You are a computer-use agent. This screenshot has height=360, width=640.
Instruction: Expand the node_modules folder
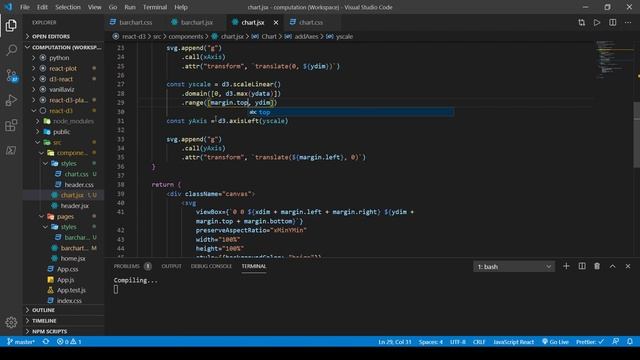pyautogui.click(x=63, y=121)
